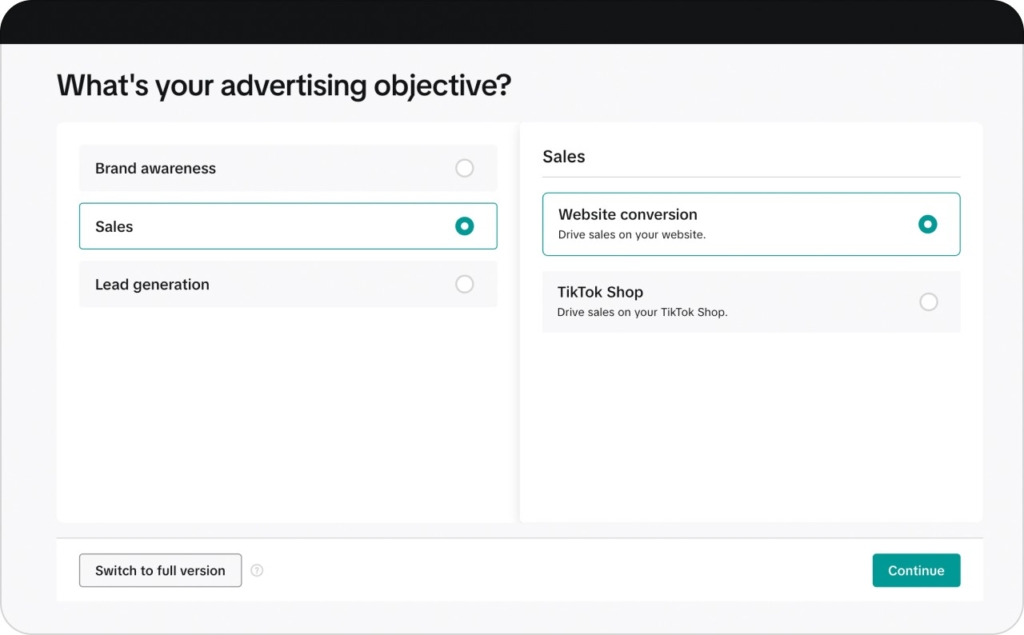Select the Brand awareness radio button

464,168
